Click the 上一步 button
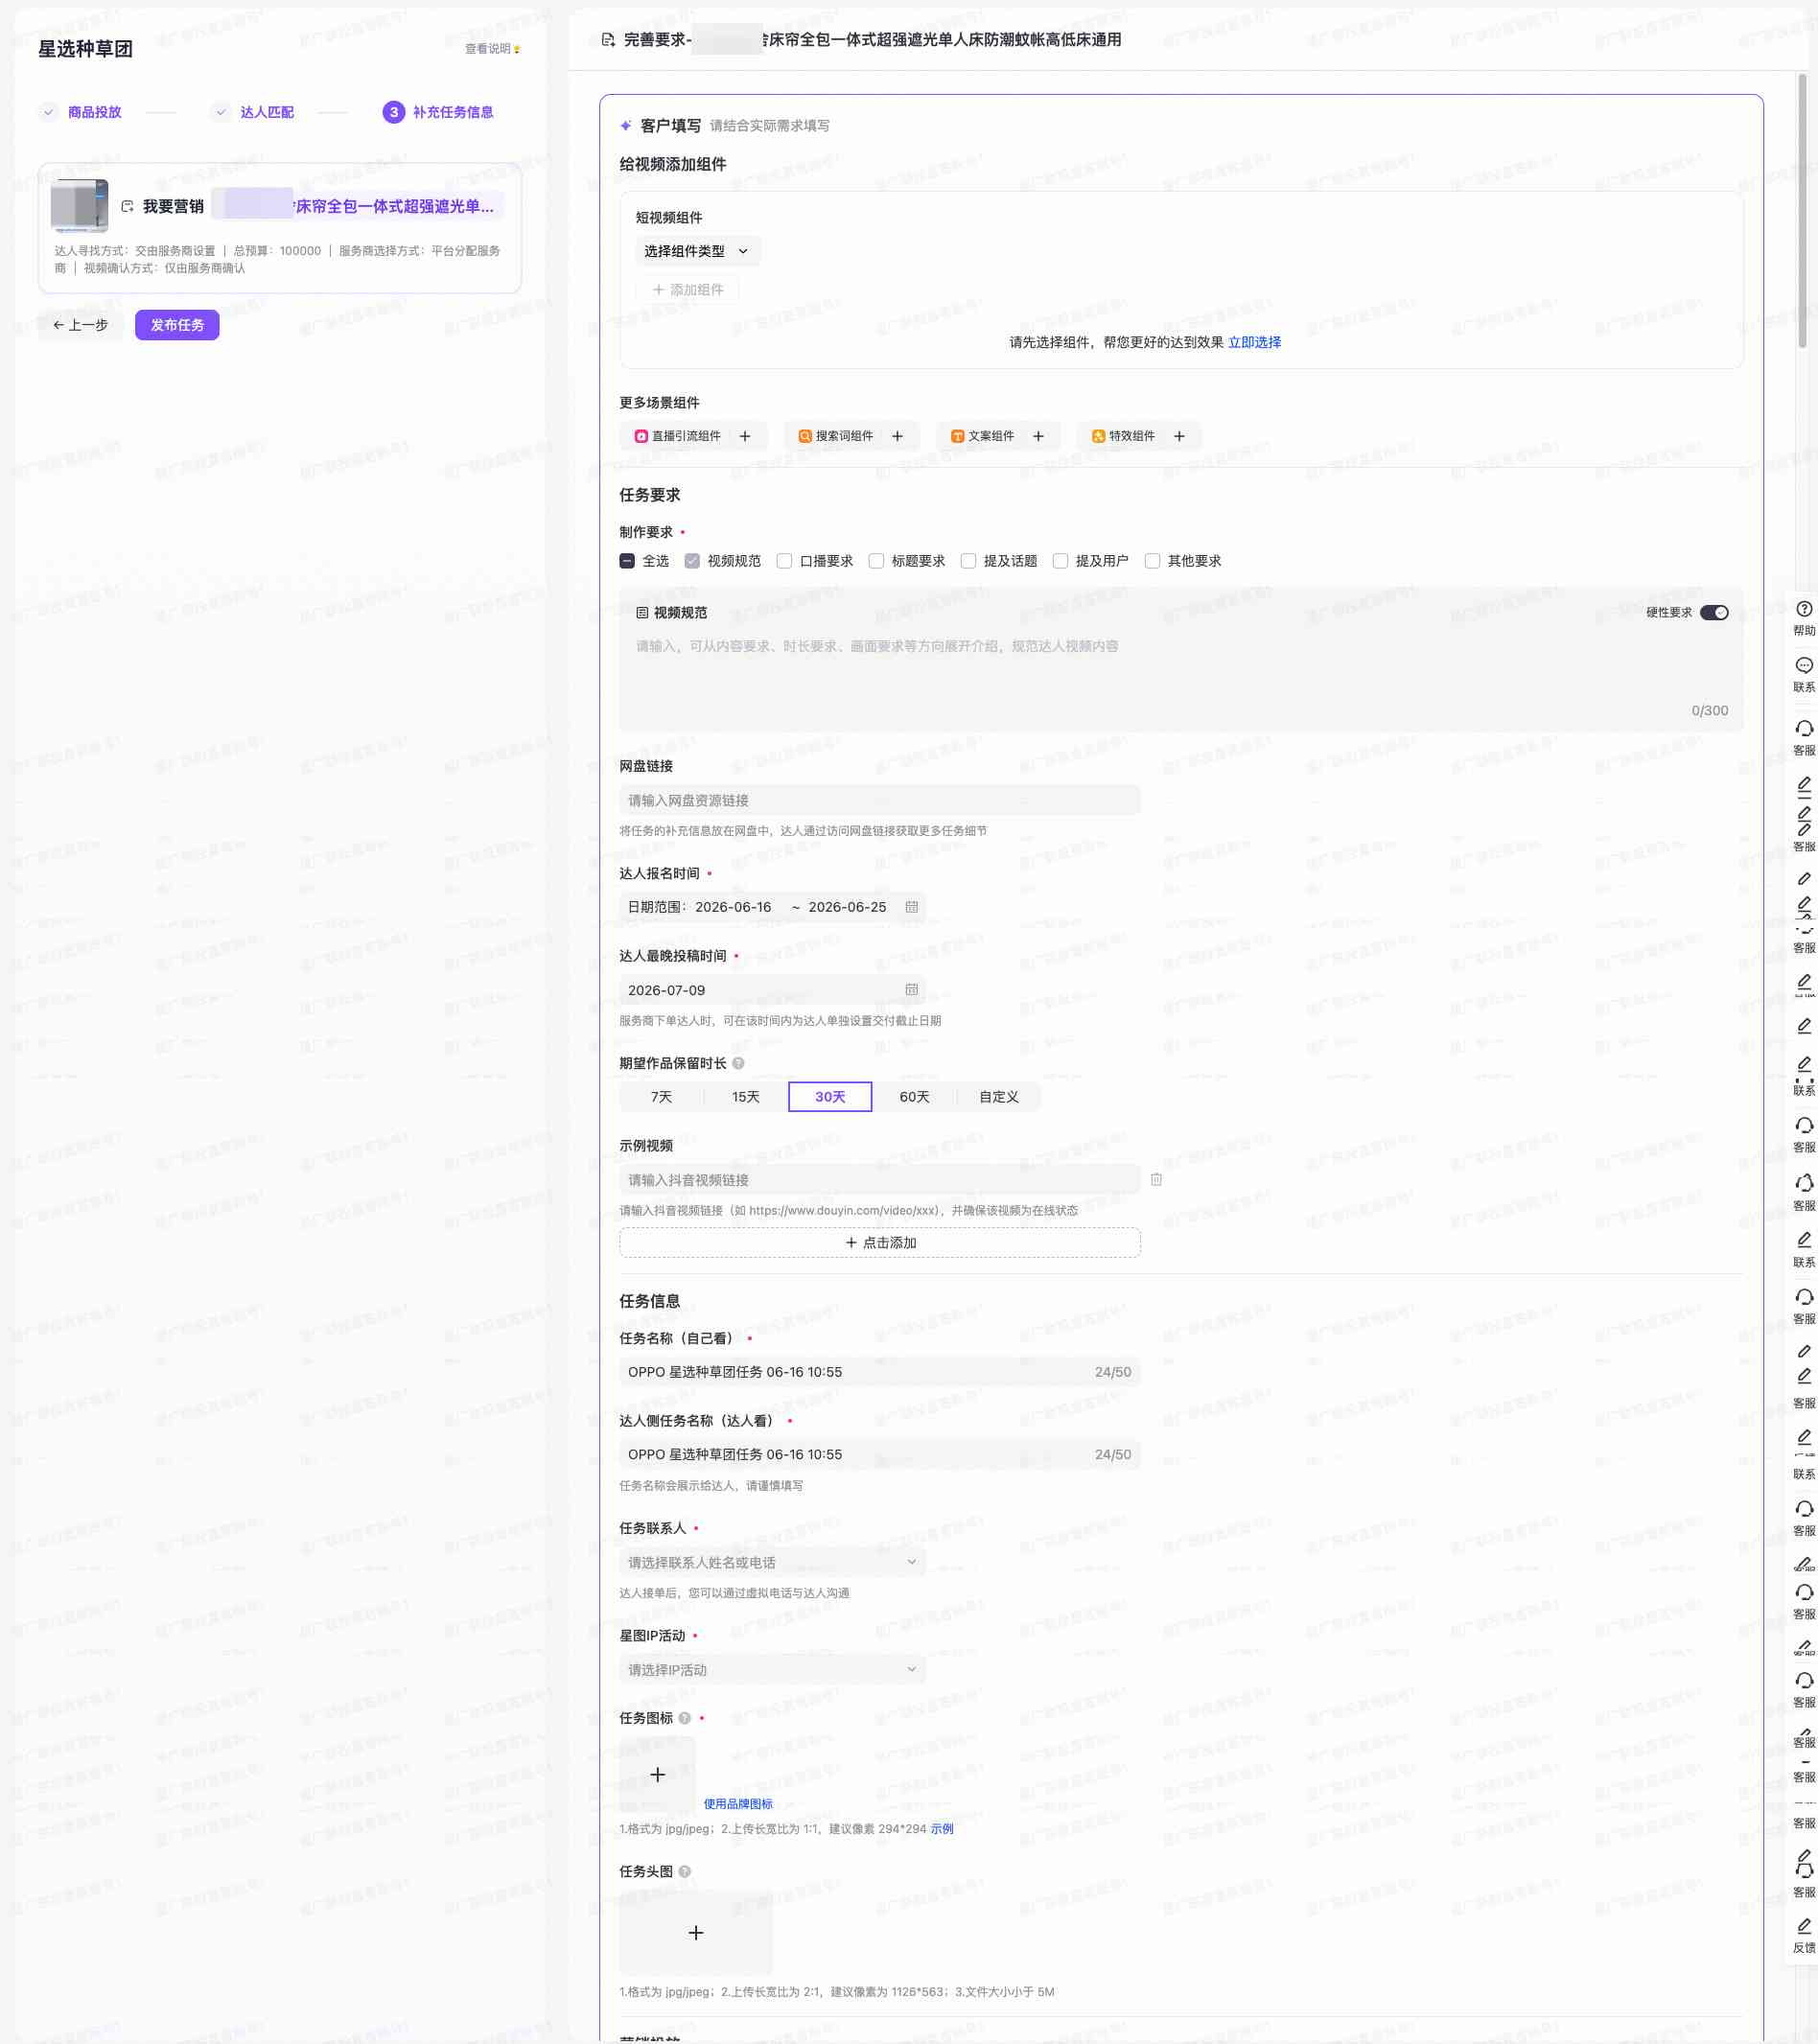Viewport: 1818px width, 2044px height. tap(81, 325)
